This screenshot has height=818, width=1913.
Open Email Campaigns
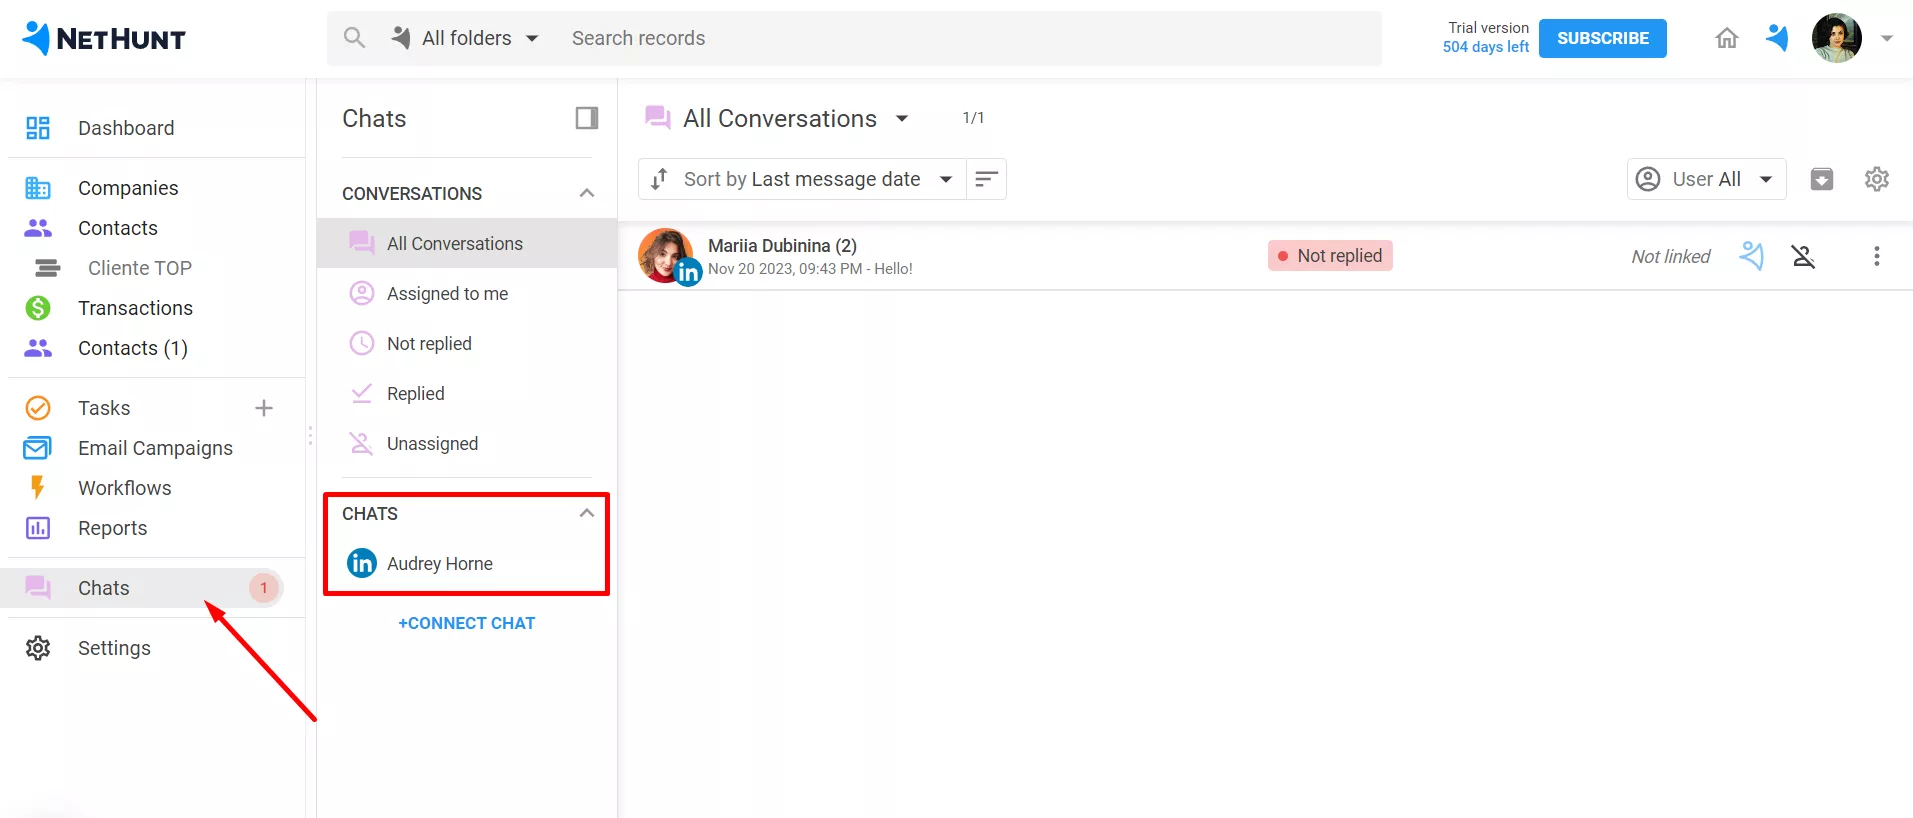155,448
